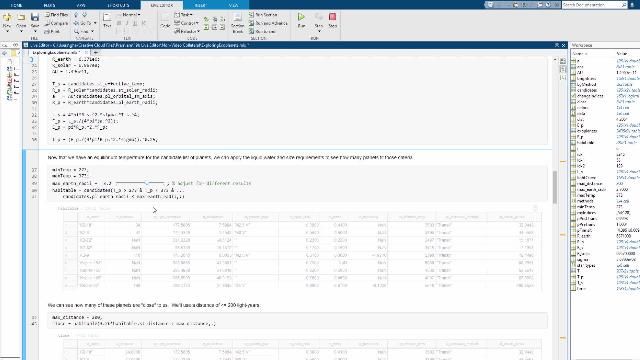Click the Run button in the toolbar
Image resolution: width=640 pixels, height=360 pixels.
[x=301, y=20]
